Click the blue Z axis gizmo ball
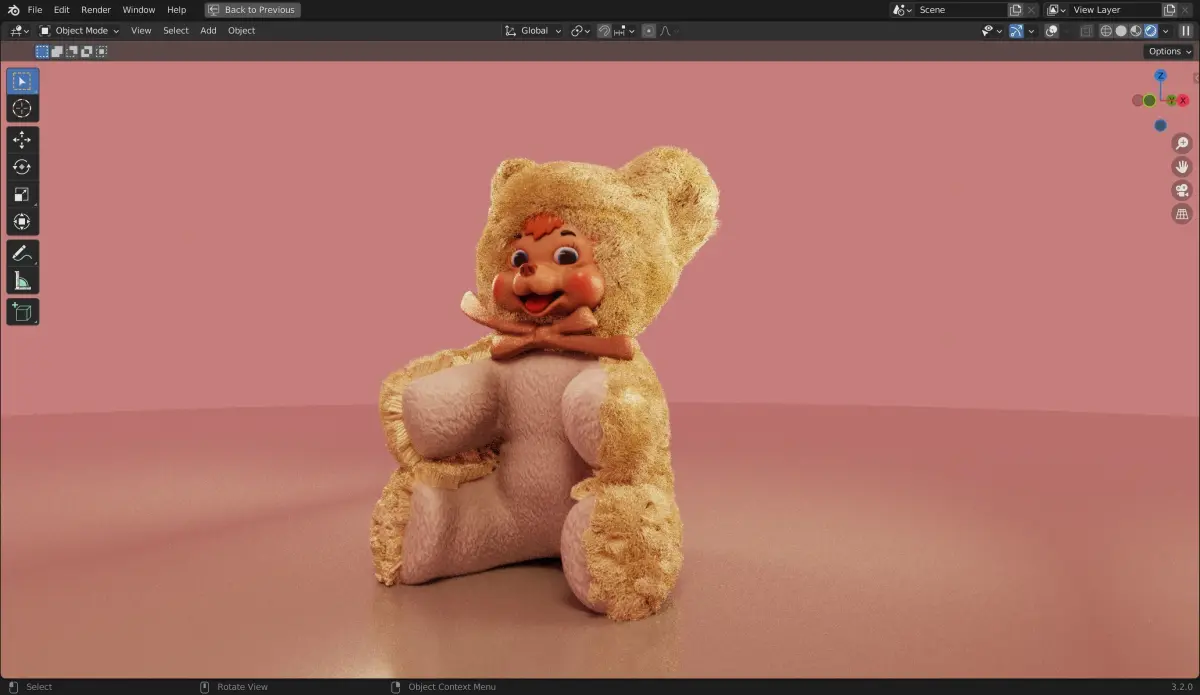This screenshot has width=1200, height=695. click(x=1160, y=76)
